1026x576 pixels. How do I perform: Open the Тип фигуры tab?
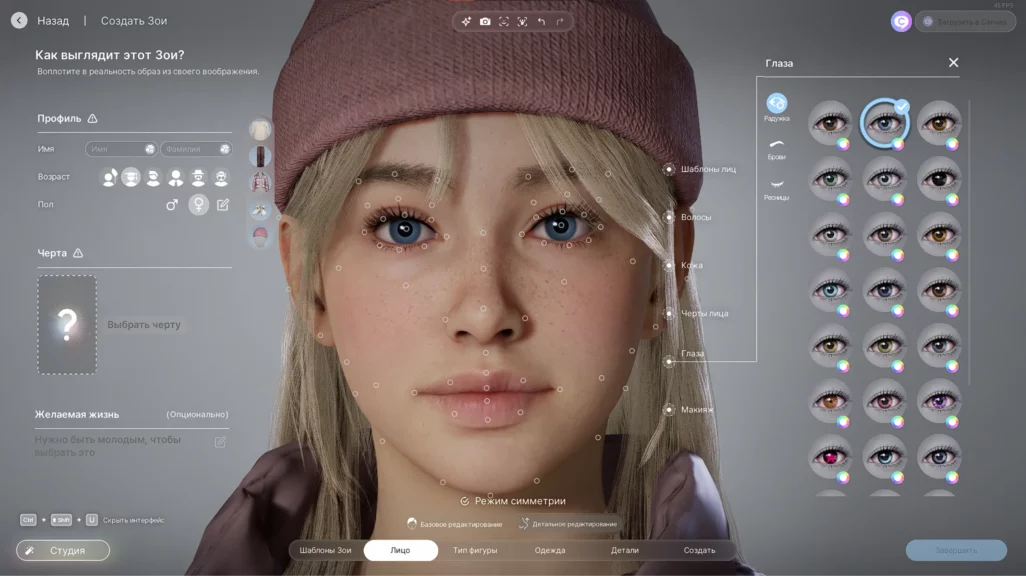474,551
